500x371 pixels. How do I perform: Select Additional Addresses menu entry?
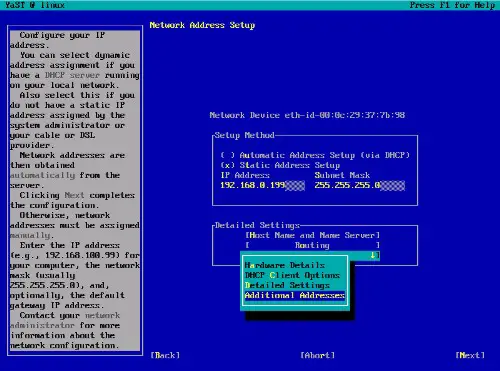coord(295,295)
